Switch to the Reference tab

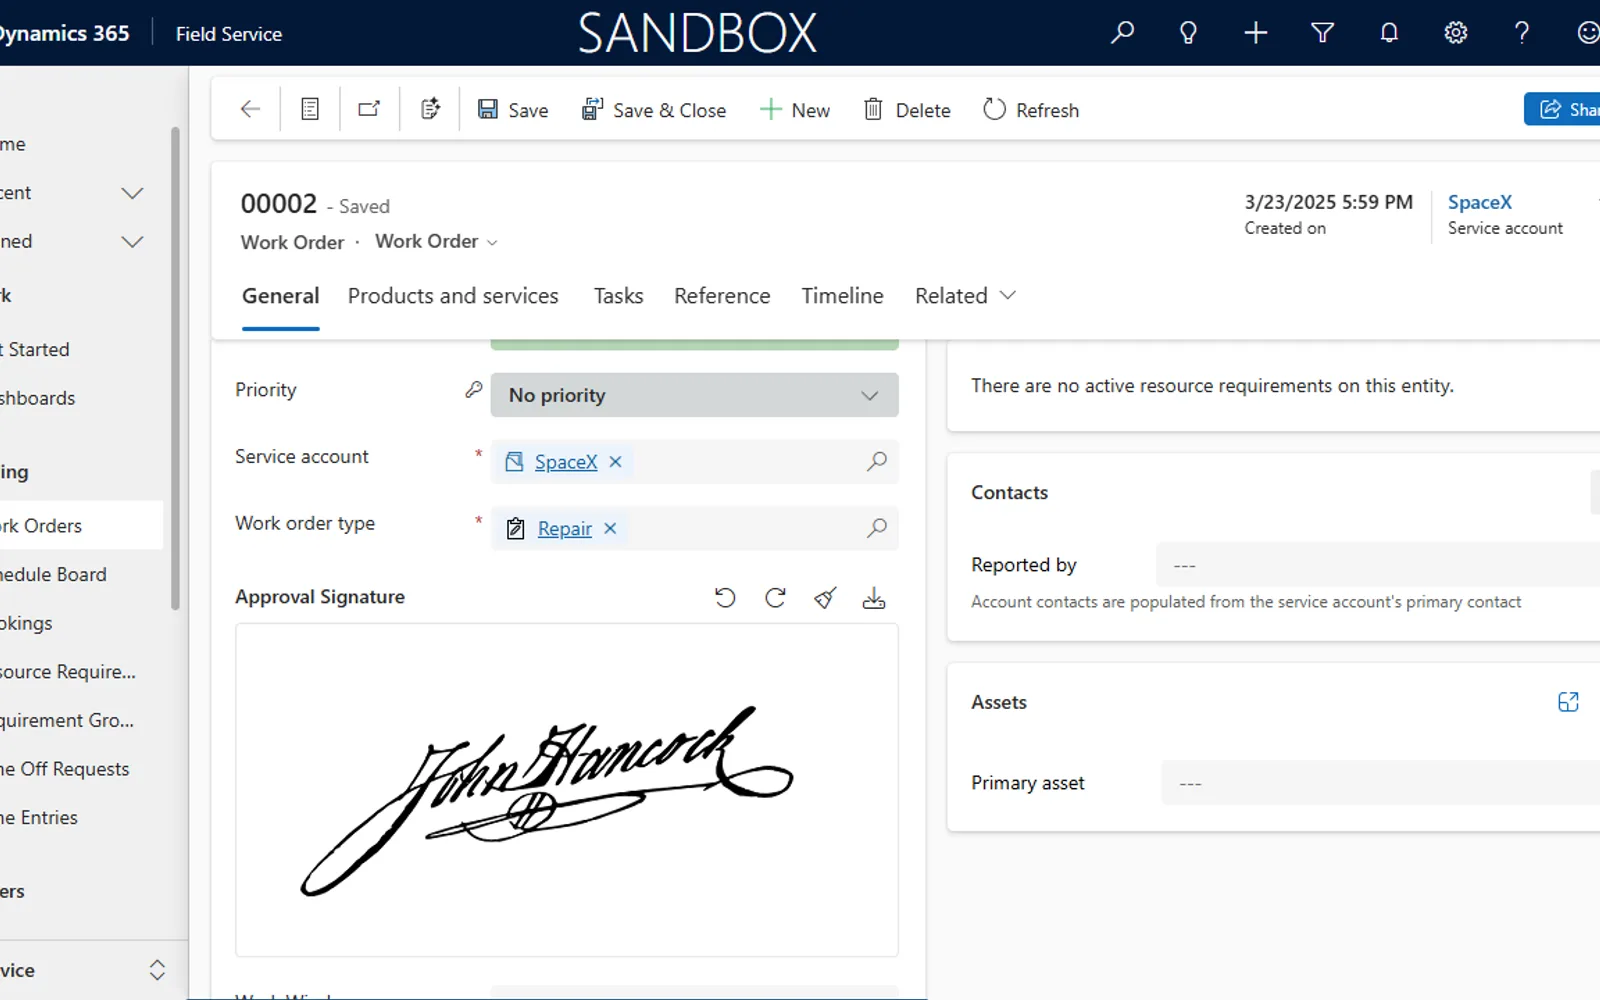pos(722,295)
